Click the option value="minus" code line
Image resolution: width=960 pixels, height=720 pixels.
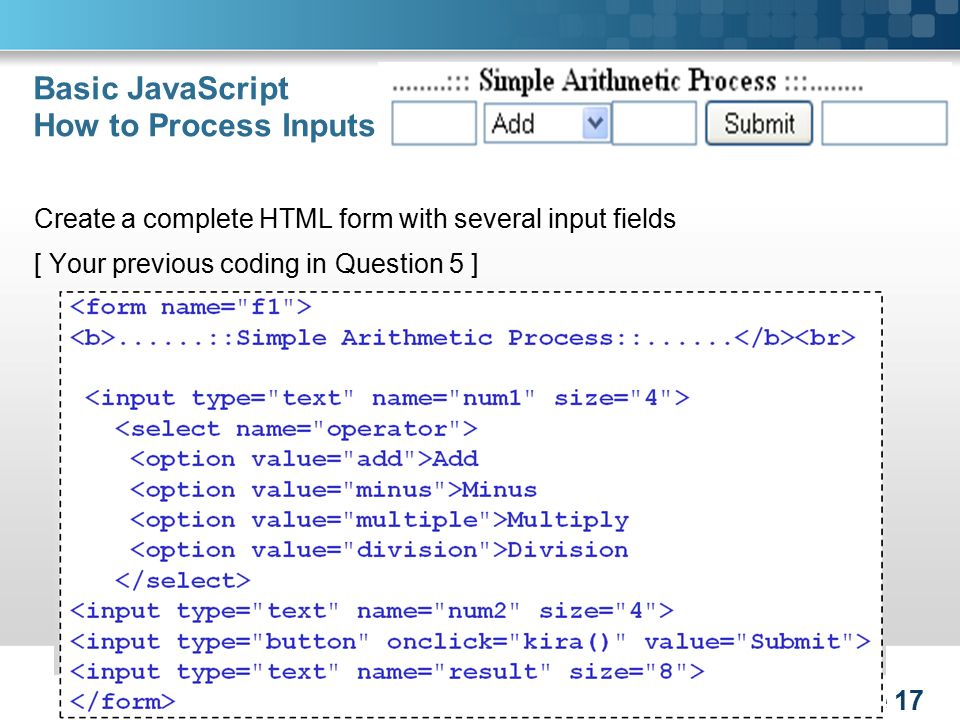334,489
